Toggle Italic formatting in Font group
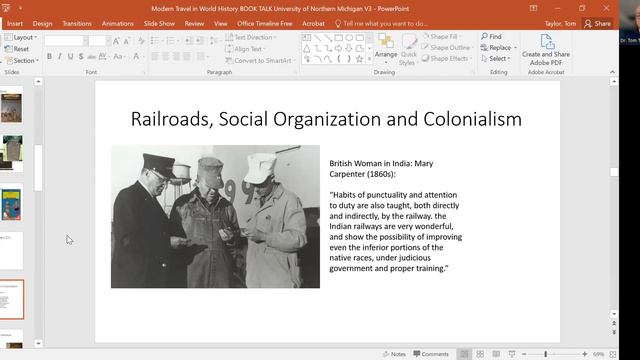Image resolution: width=640 pixels, height=360 pixels. (60, 56)
